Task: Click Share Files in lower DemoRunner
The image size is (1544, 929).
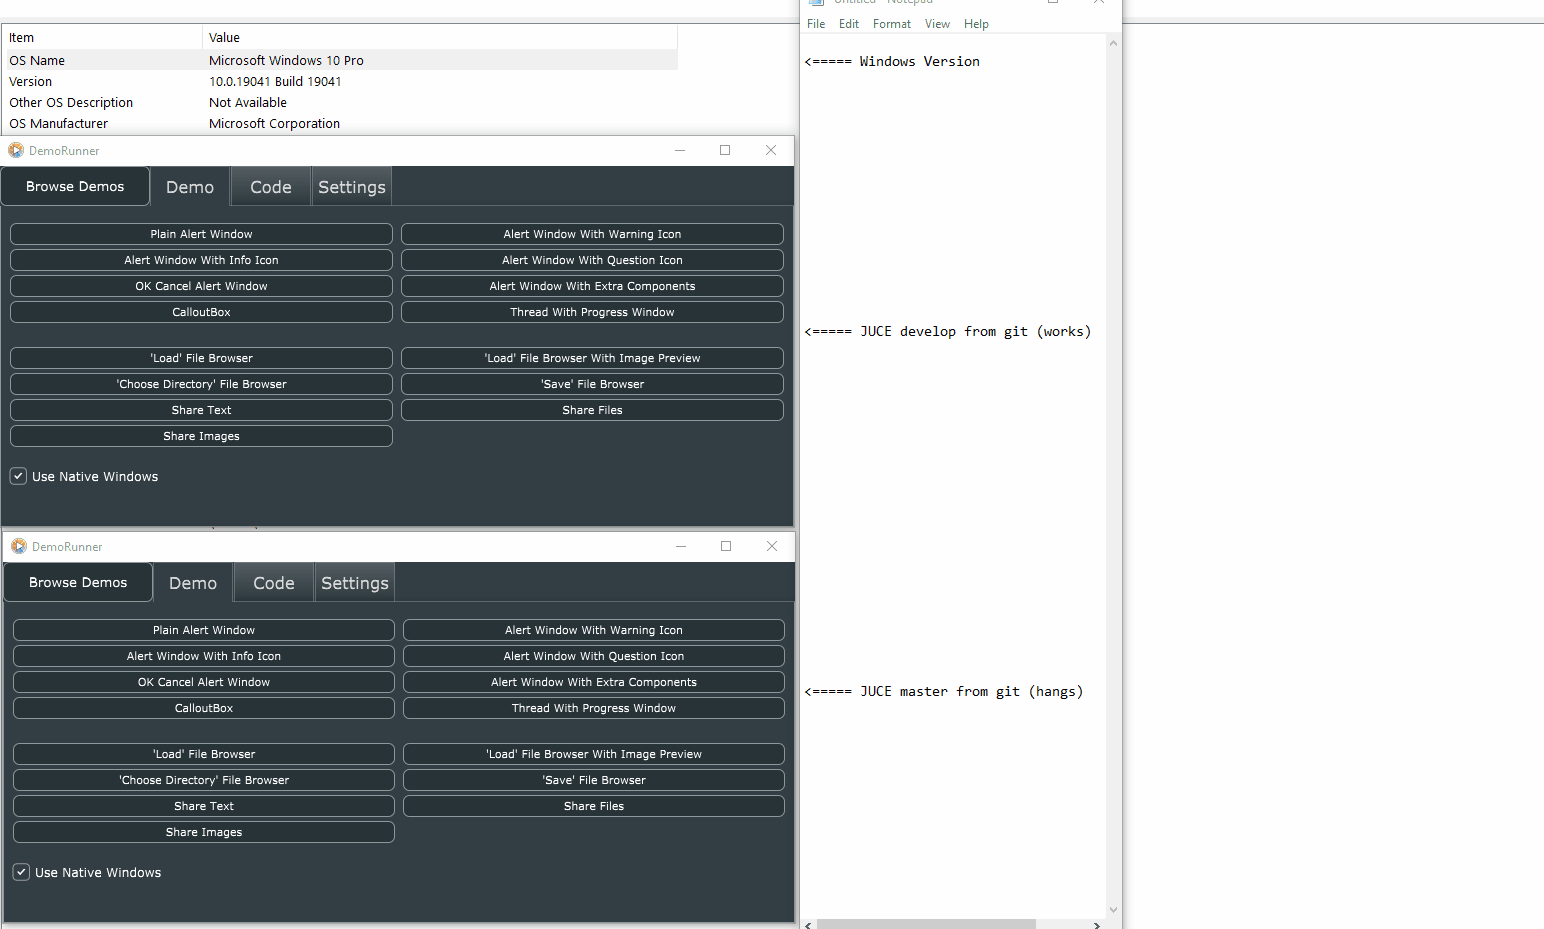Action: tap(594, 806)
